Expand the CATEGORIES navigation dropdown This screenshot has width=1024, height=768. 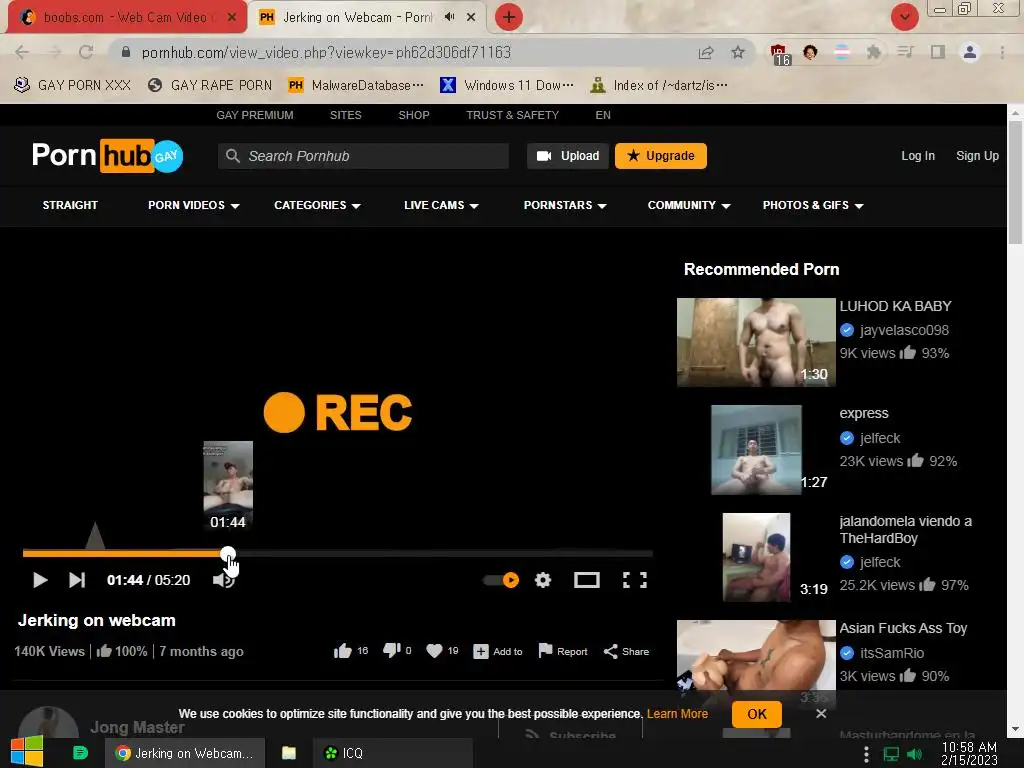click(x=317, y=205)
